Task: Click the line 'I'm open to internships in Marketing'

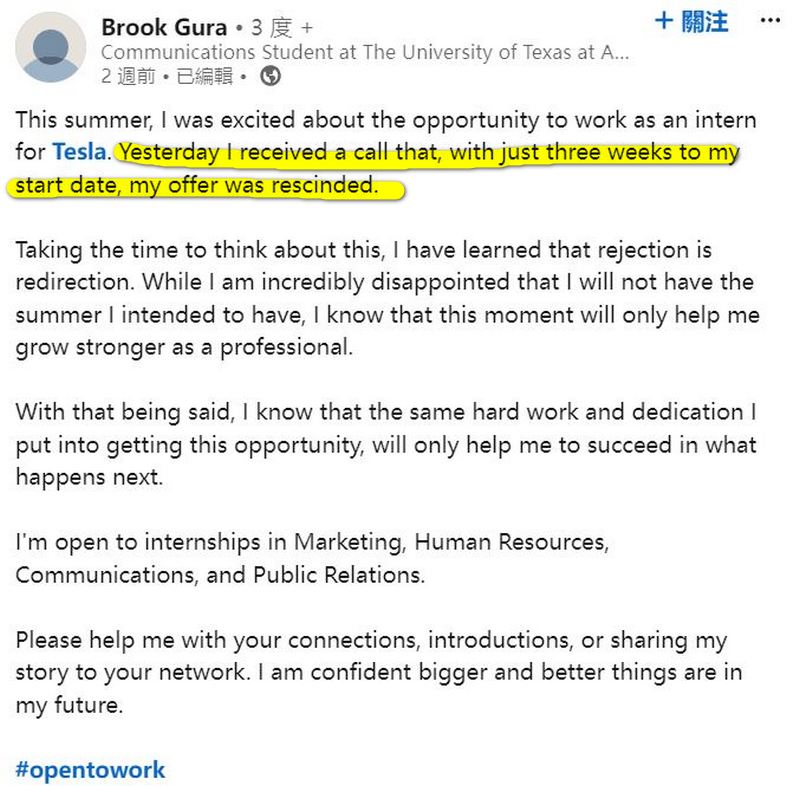Action: (x=312, y=542)
